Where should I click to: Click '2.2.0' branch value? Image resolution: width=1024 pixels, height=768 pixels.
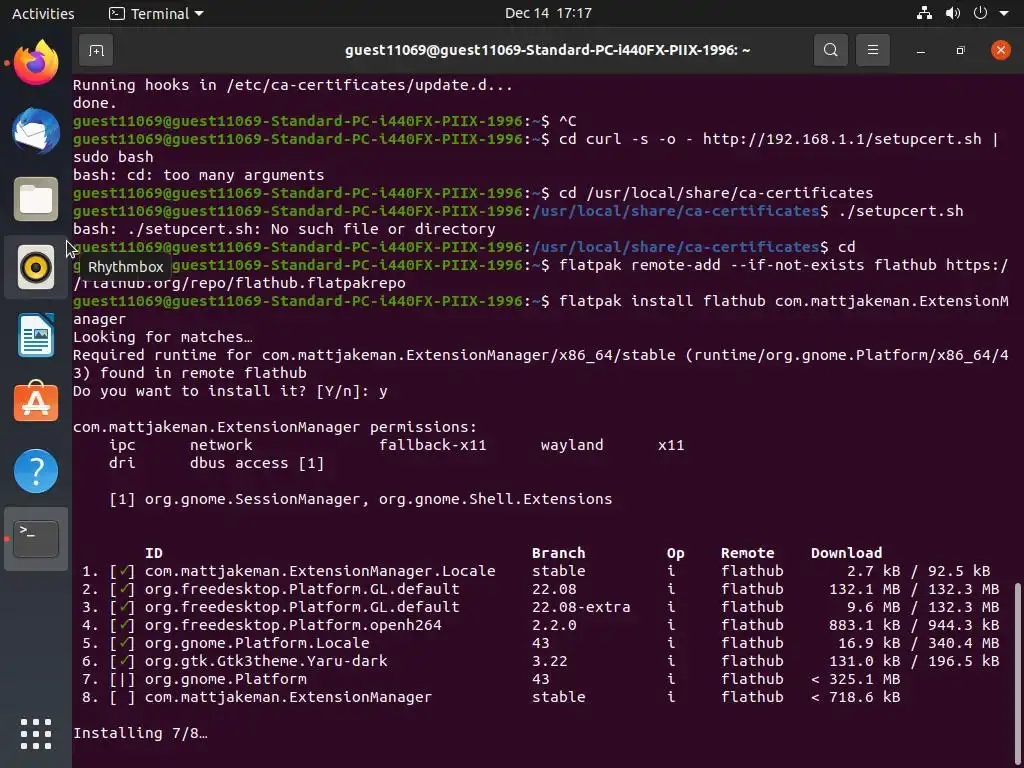[554, 626]
